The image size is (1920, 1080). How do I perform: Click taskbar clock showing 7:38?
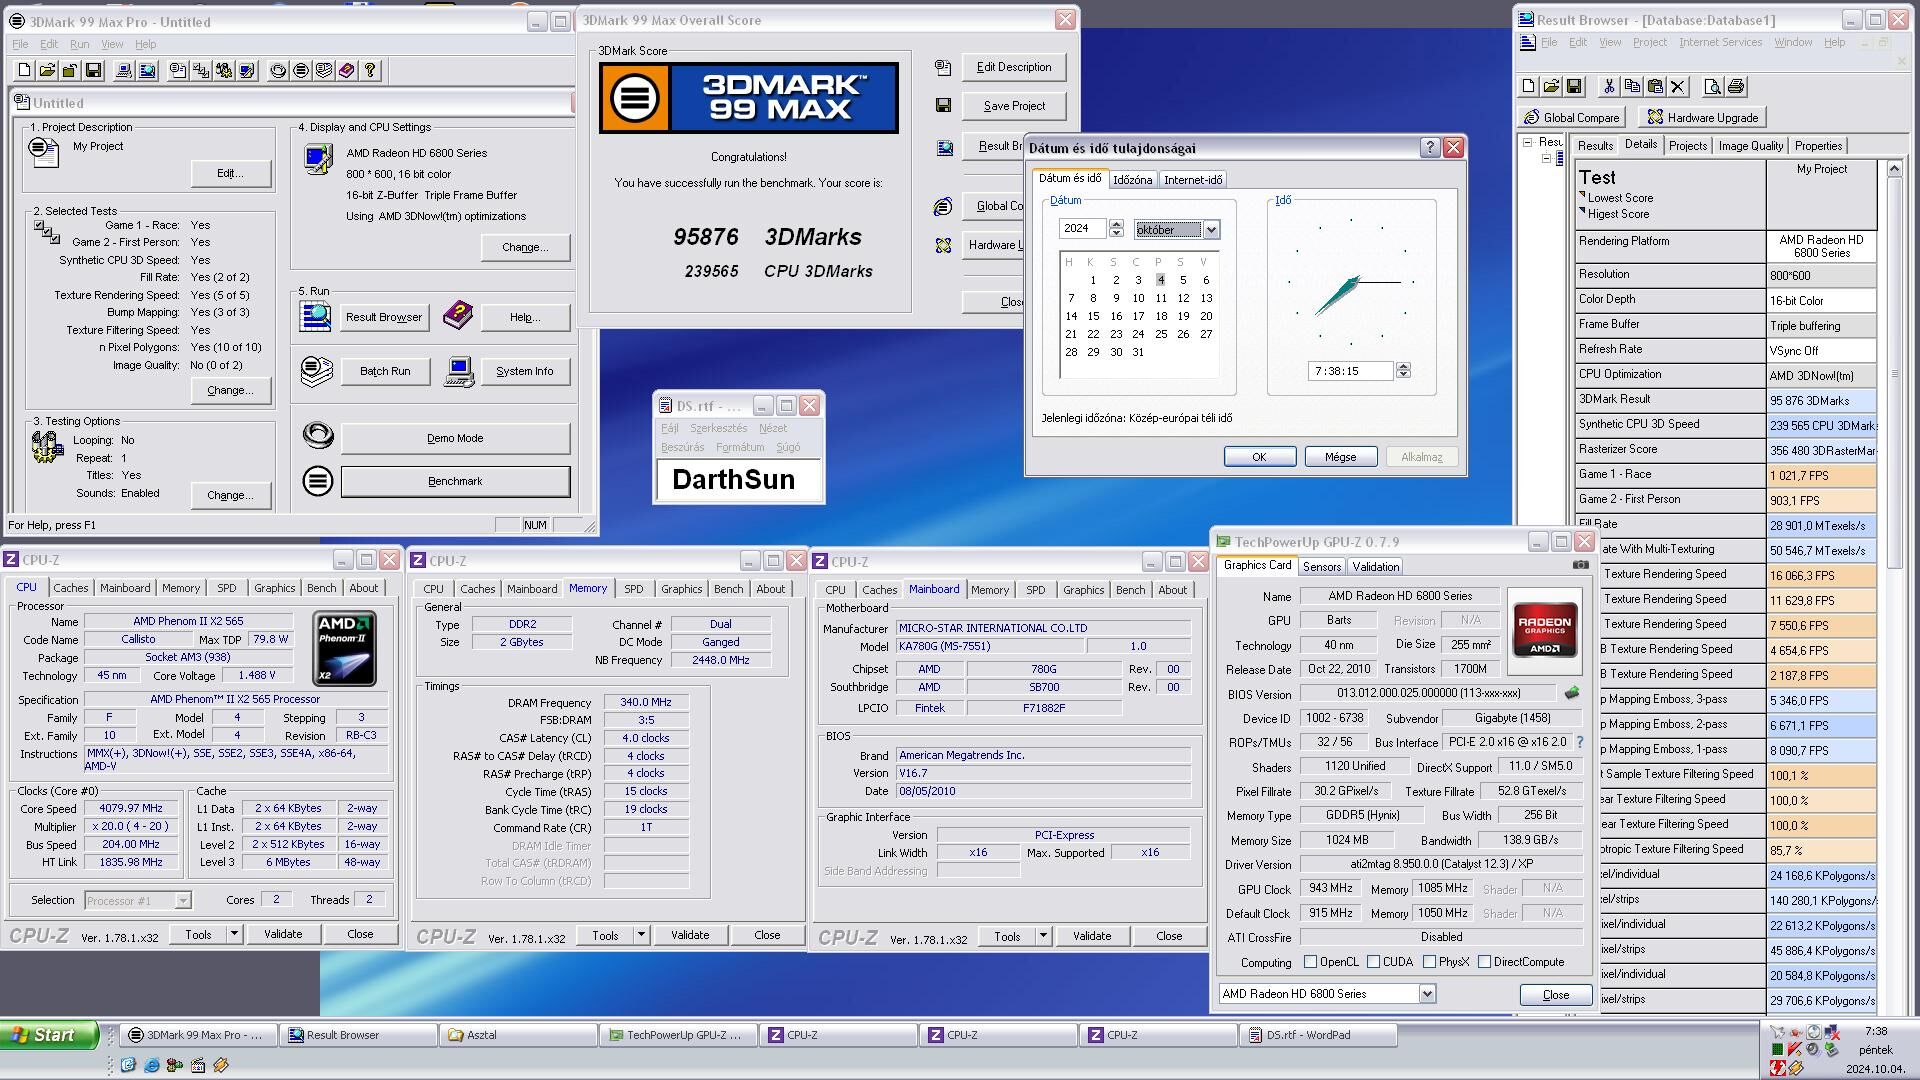pos(1876,1031)
